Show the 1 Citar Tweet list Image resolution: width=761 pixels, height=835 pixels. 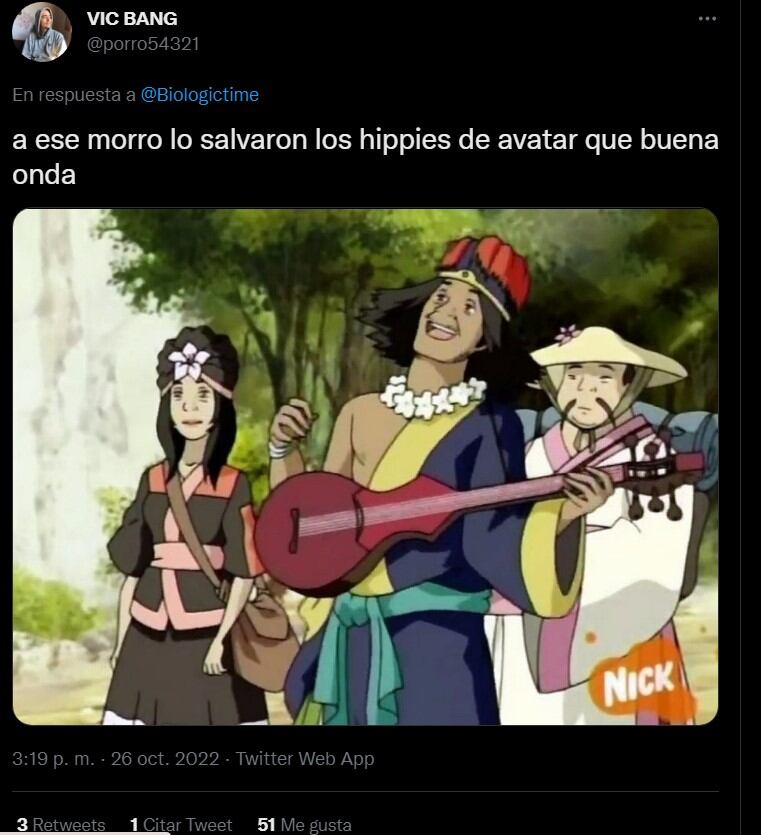(x=181, y=824)
